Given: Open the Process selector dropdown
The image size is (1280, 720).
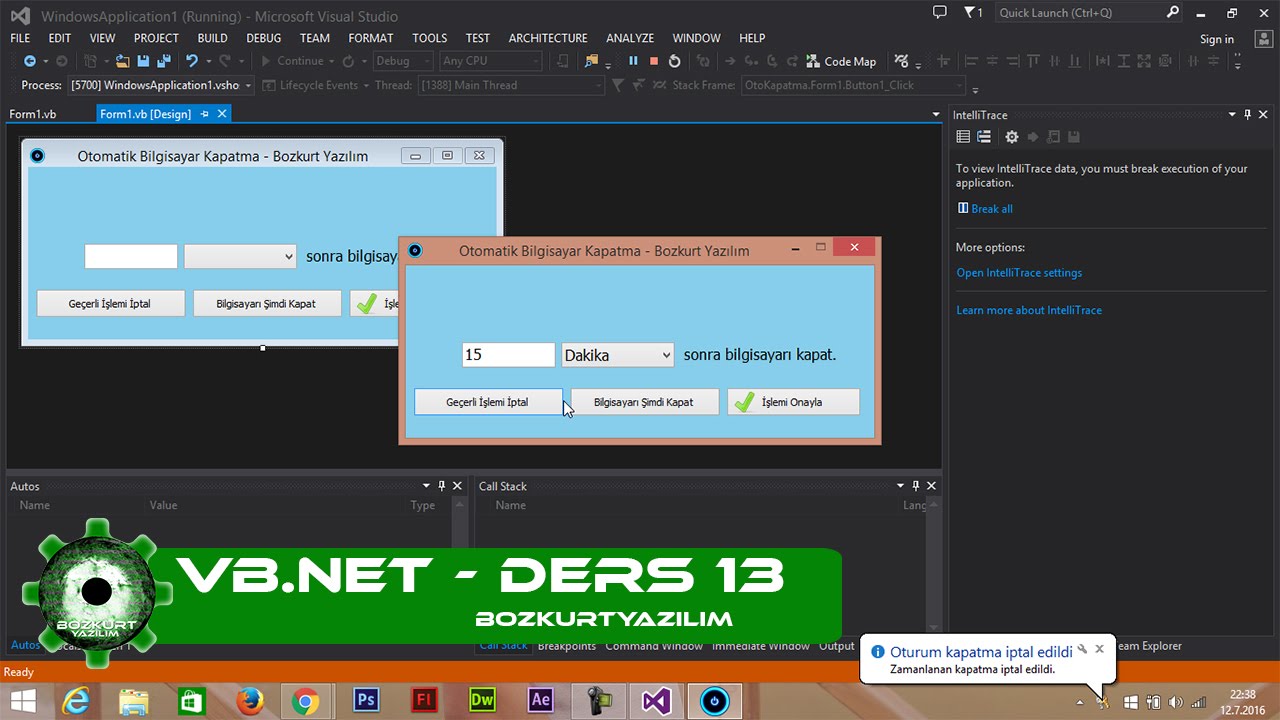Looking at the screenshot, I should pos(162,86).
